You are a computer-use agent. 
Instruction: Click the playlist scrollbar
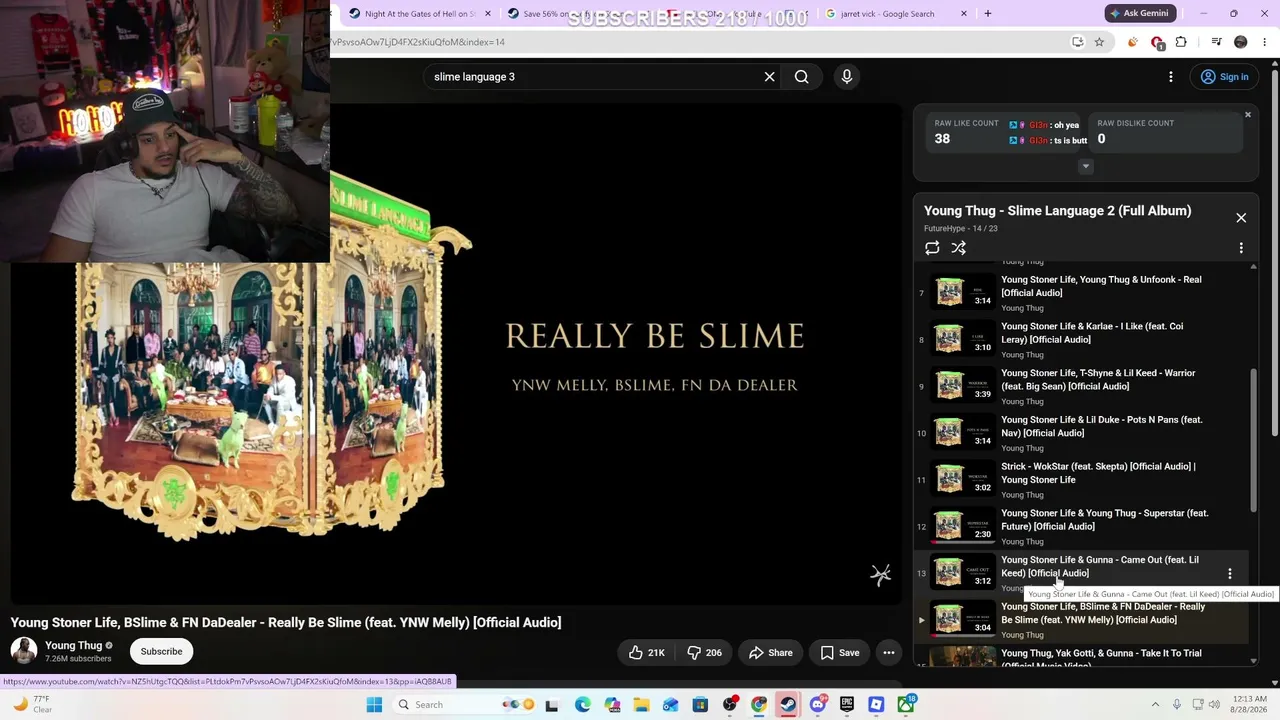(1254, 440)
